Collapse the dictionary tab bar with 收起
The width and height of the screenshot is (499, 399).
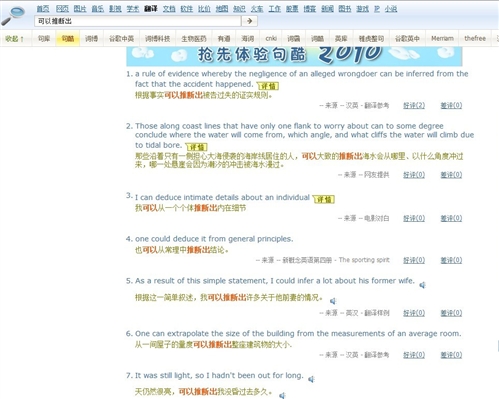pyautogui.click(x=14, y=39)
